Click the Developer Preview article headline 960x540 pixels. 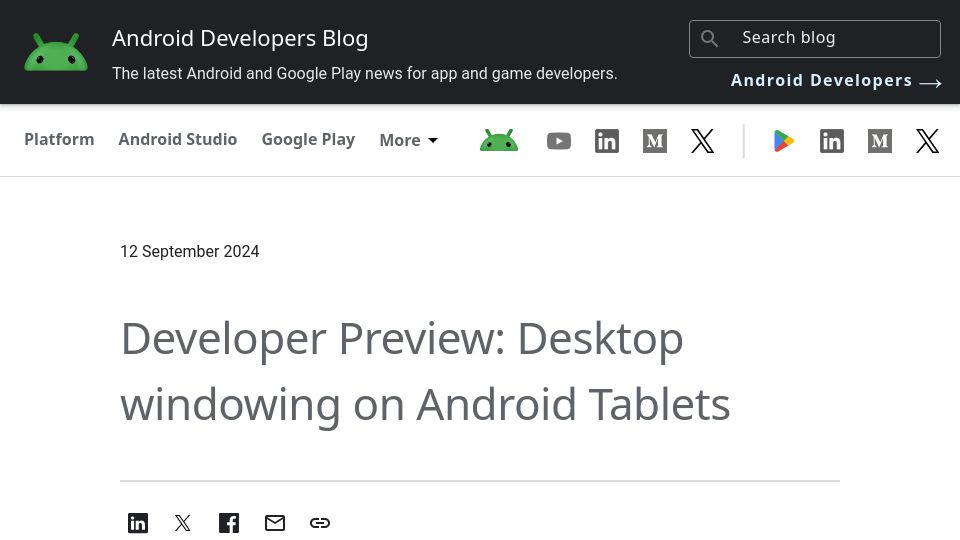[426, 371]
